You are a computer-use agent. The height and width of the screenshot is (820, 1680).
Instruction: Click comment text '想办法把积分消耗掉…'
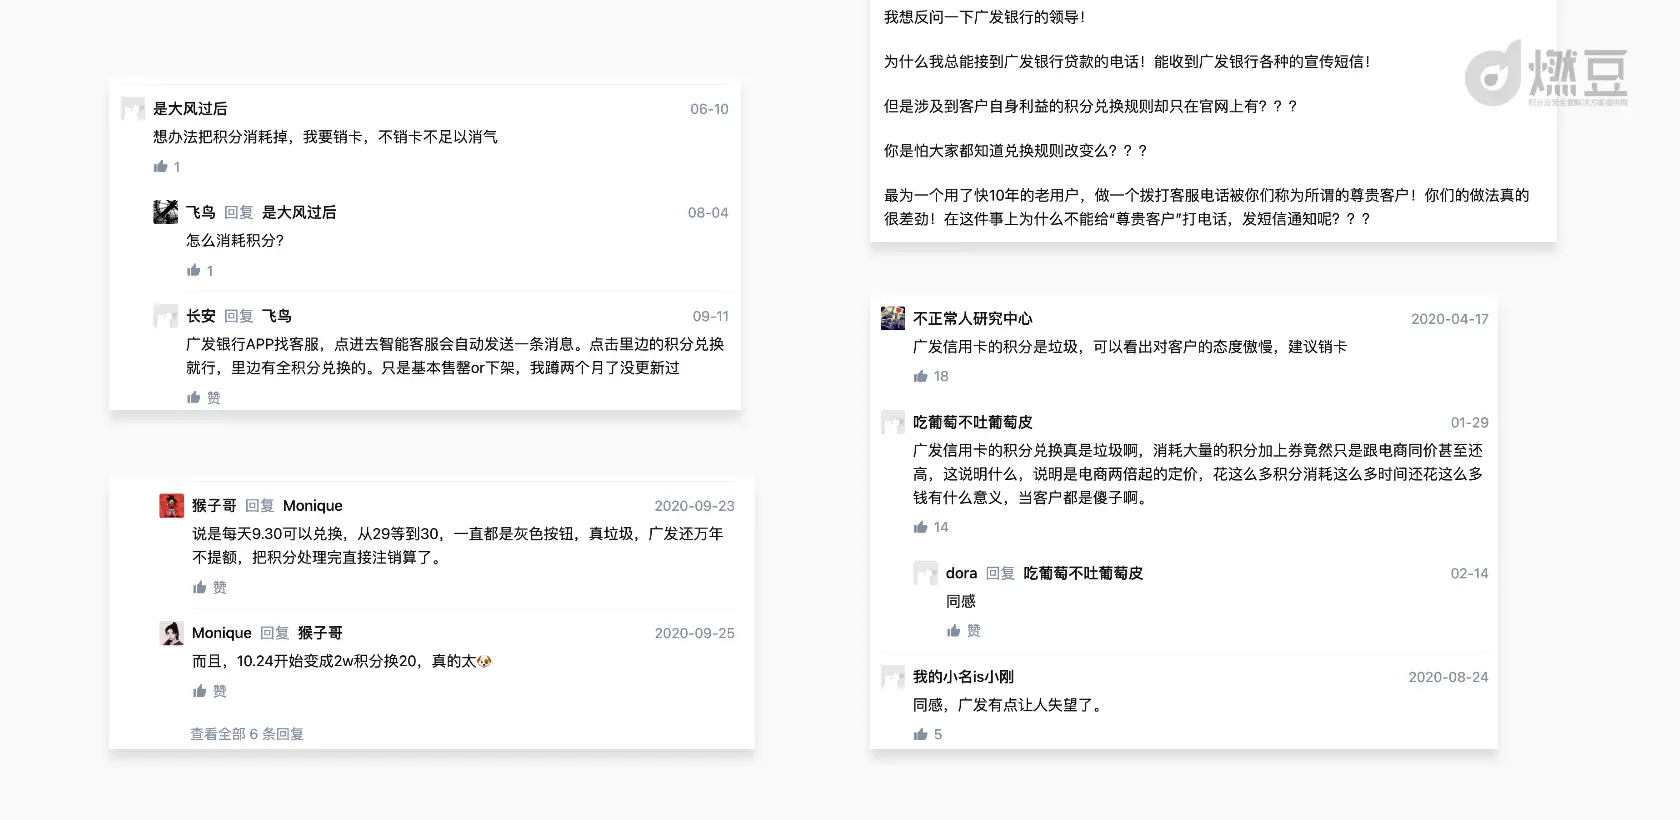[325, 137]
